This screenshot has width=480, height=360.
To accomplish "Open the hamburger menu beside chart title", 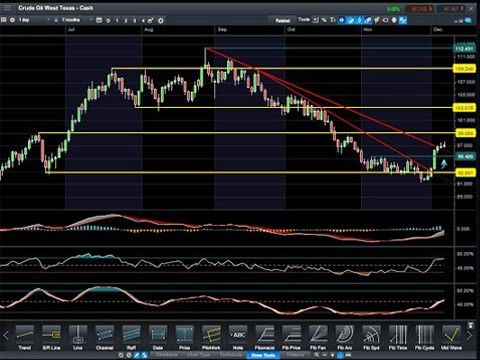I will [7, 7].
